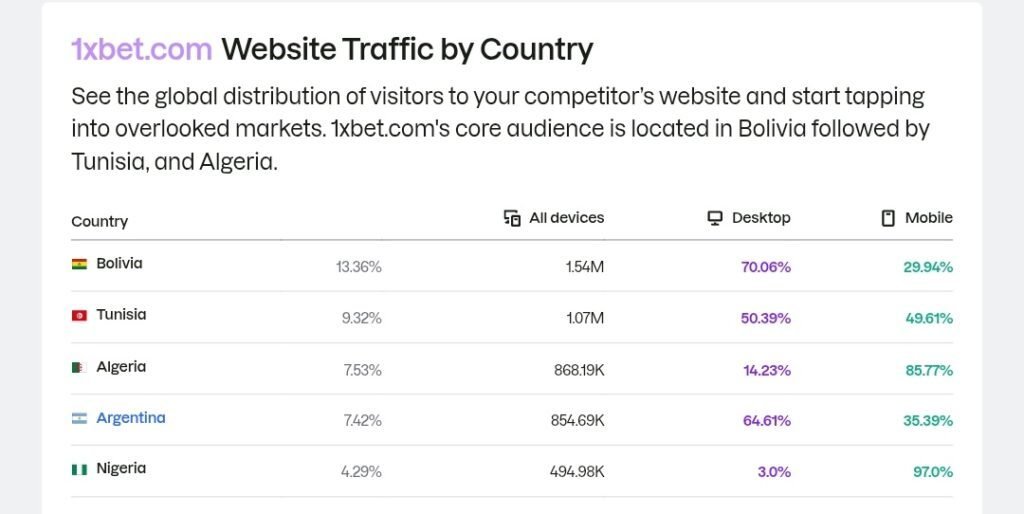This screenshot has width=1024, height=514.
Task: Click the Nigeria flag icon
Action: point(79,469)
